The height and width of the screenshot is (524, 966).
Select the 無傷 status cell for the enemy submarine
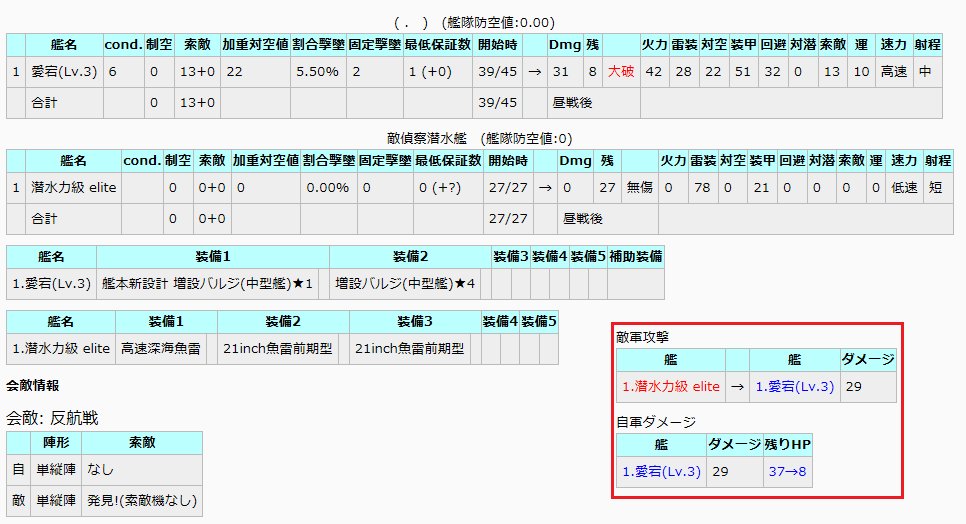[x=625, y=187]
